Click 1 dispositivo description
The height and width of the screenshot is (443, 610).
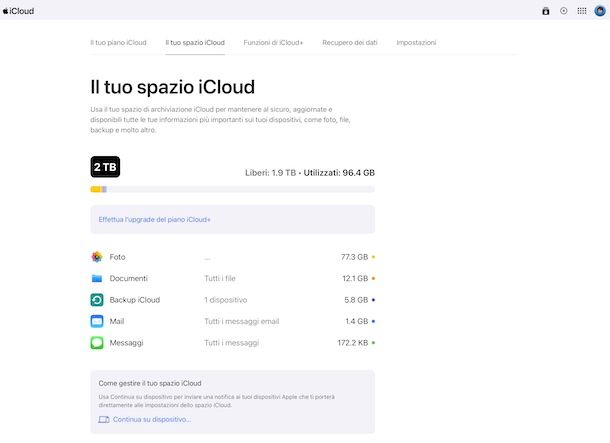pos(226,300)
